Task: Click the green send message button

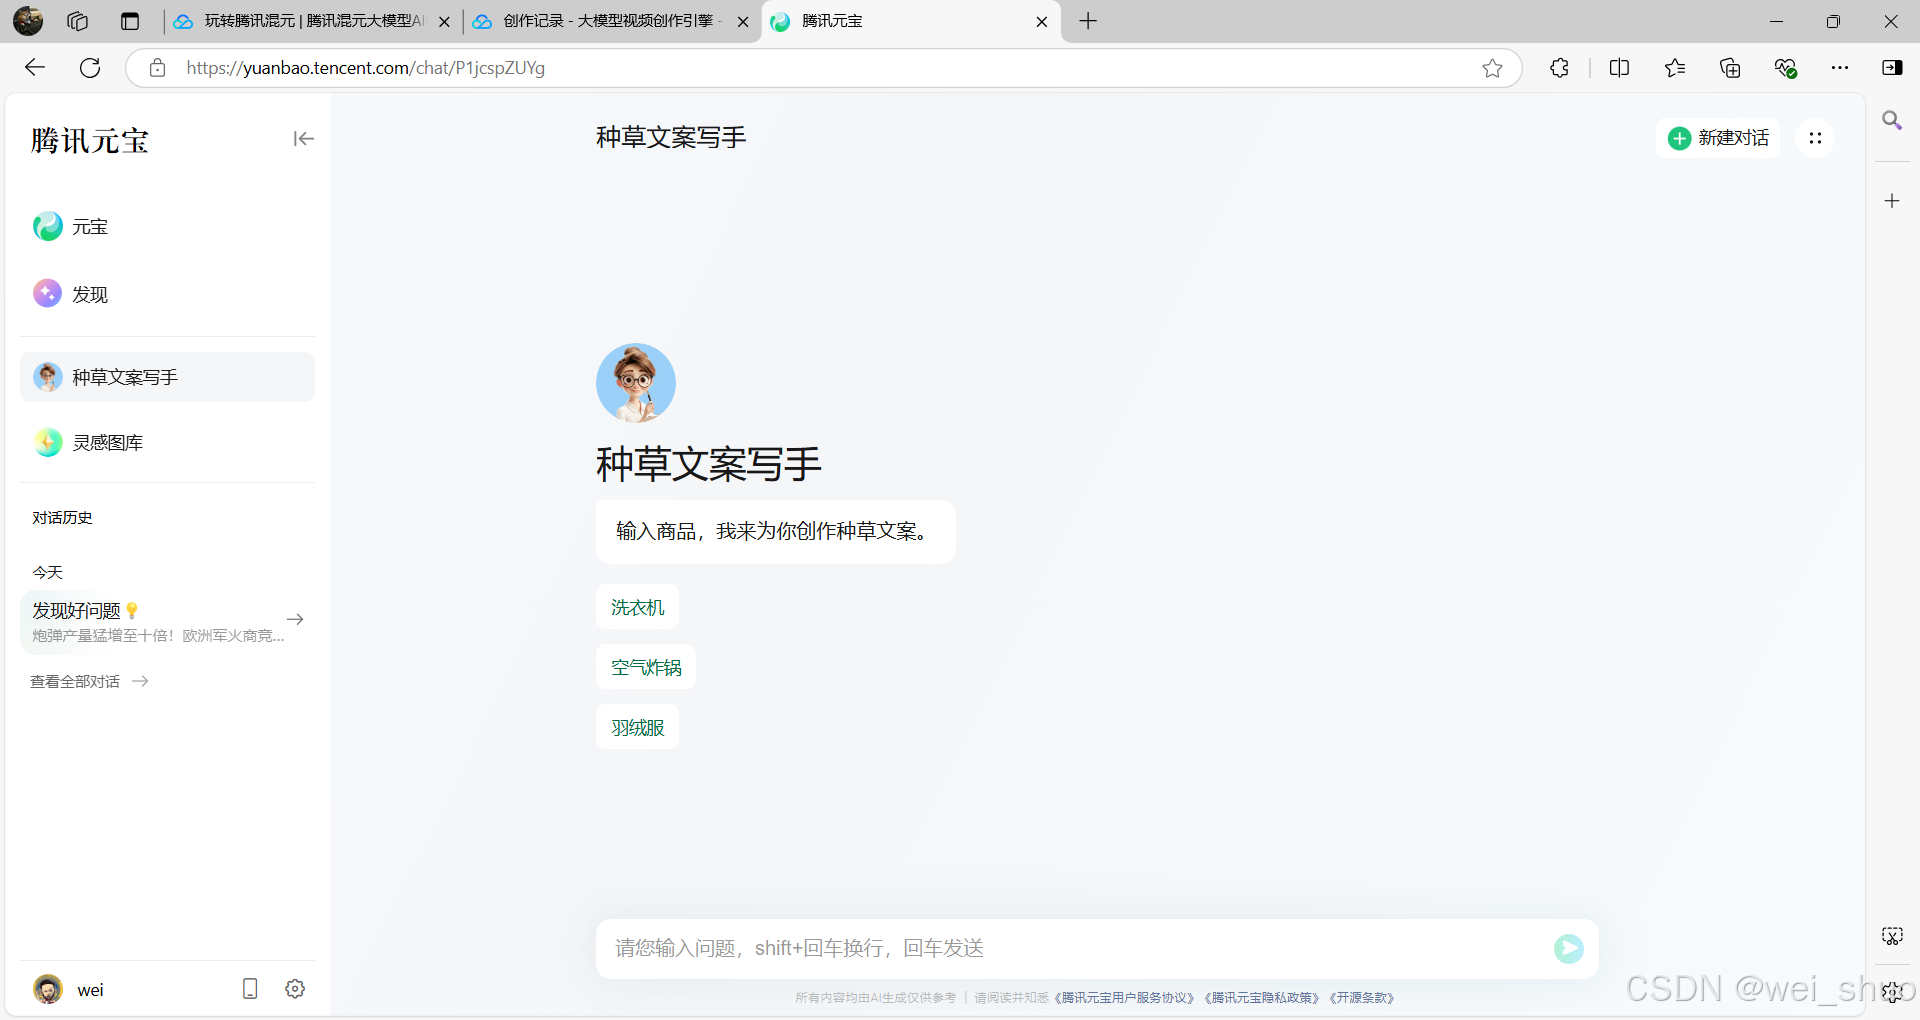Action: (x=1568, y=948)
